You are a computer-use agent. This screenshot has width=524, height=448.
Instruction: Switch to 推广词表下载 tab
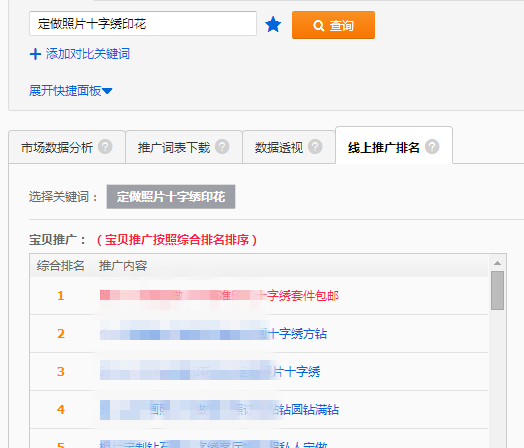coord(184,147)
